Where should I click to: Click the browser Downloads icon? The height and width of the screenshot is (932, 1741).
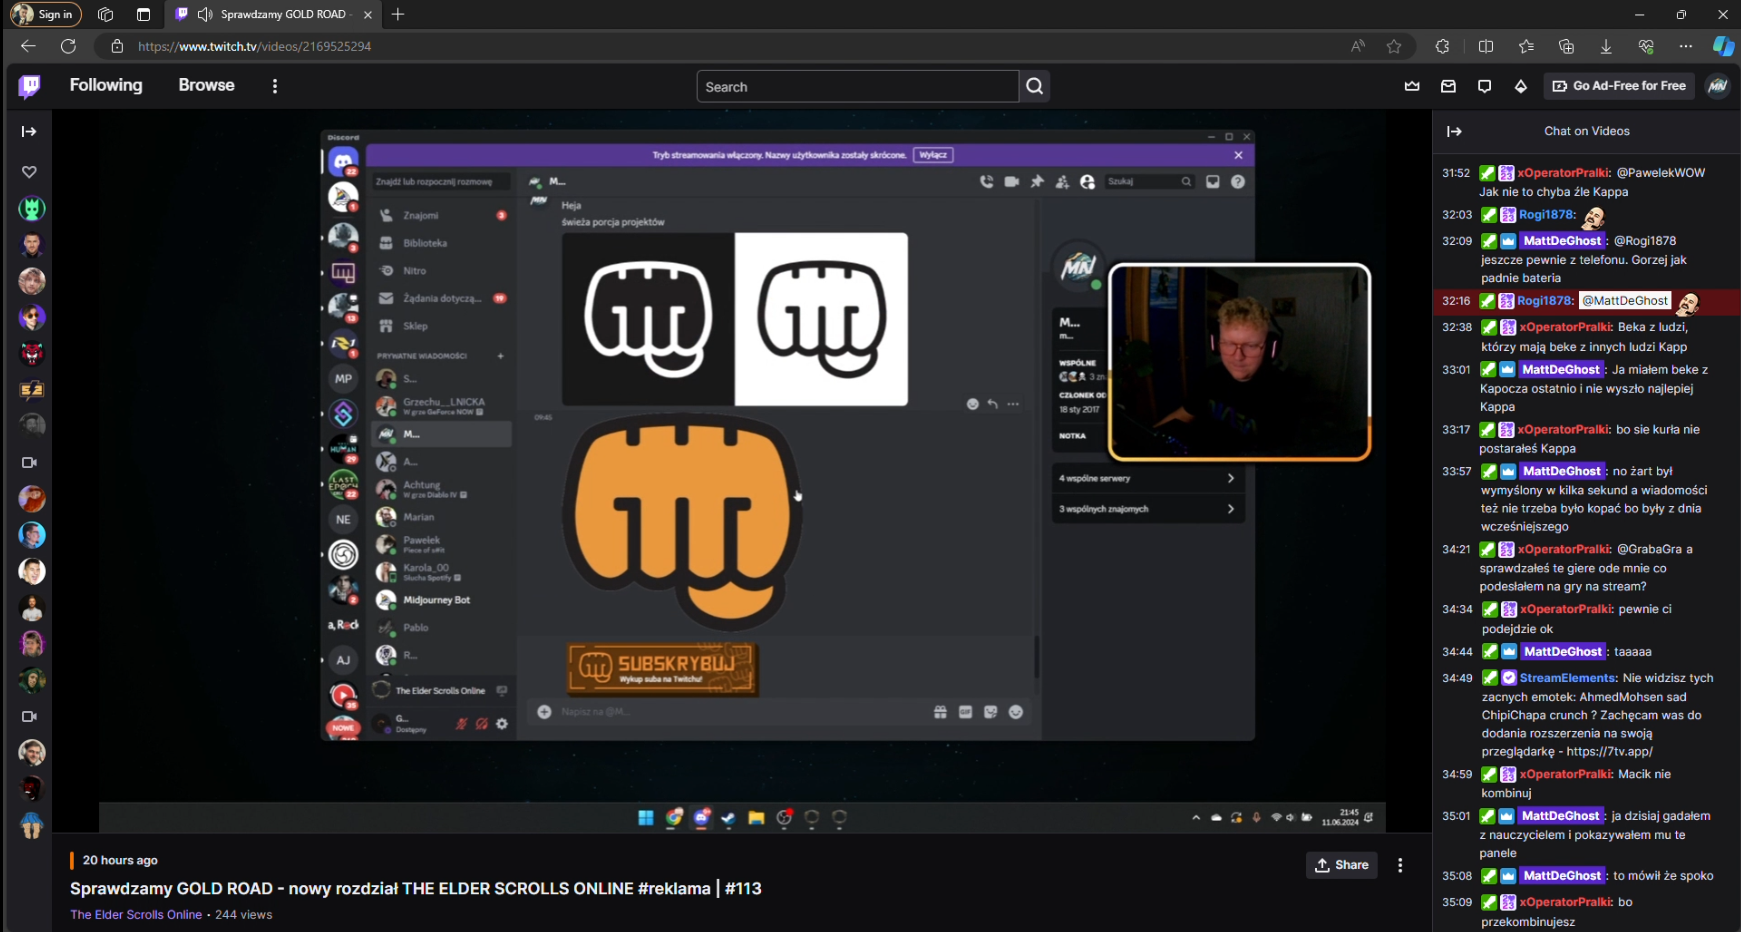click(1607, 46)
